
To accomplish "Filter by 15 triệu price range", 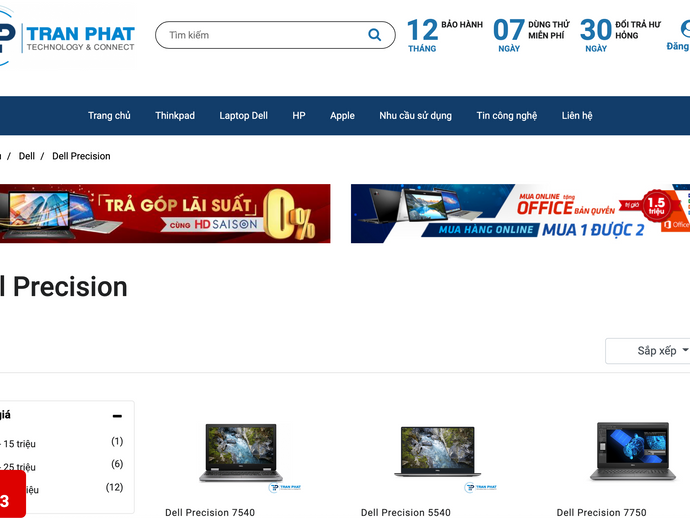I will (19, 444).
